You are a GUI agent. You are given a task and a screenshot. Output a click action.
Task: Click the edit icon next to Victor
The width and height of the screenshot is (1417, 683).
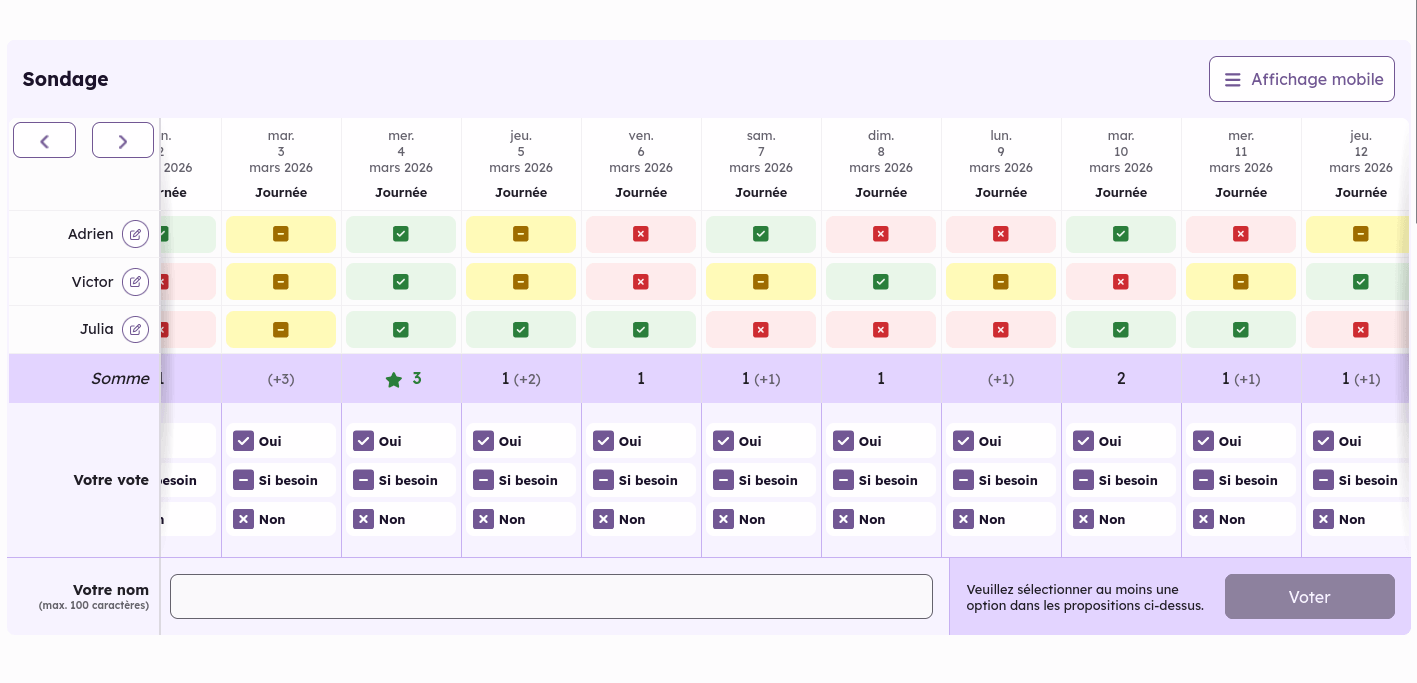tap(135, 282)
